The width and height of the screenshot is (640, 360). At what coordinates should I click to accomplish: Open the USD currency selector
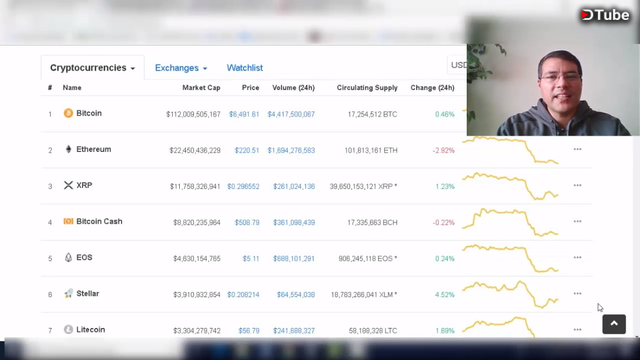(457, 65)
